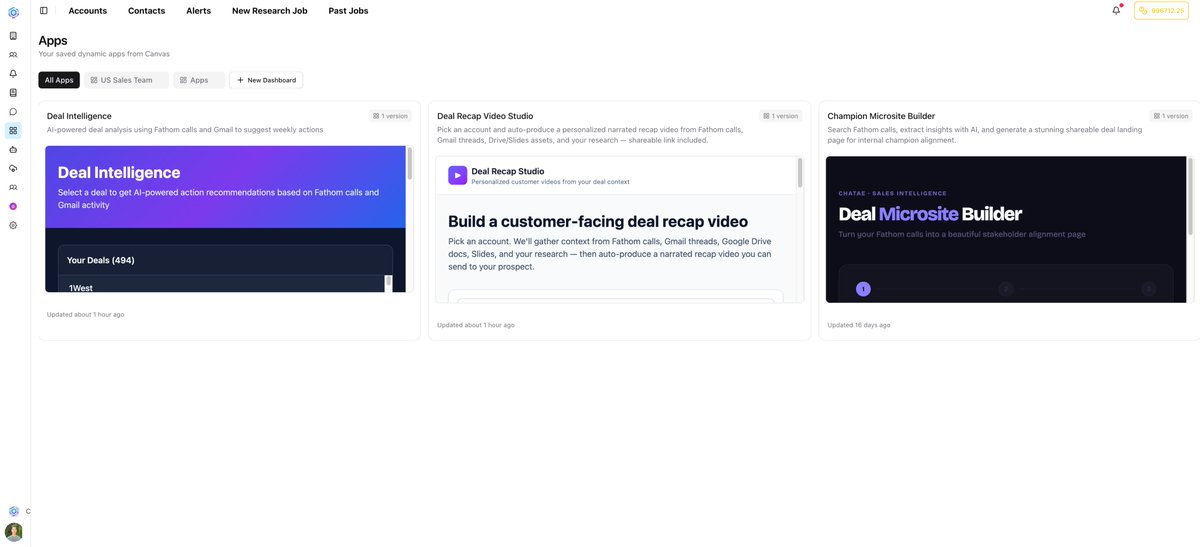Open the cloud download sidebar icon
This screenshot has width=1200, height=547.
(13, 168)
